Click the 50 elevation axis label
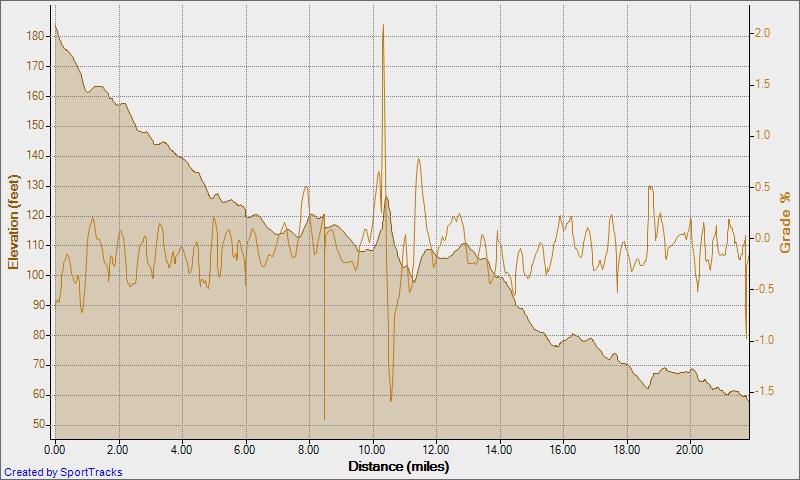Screen dimensions: 800x480 tap(39, 425)
